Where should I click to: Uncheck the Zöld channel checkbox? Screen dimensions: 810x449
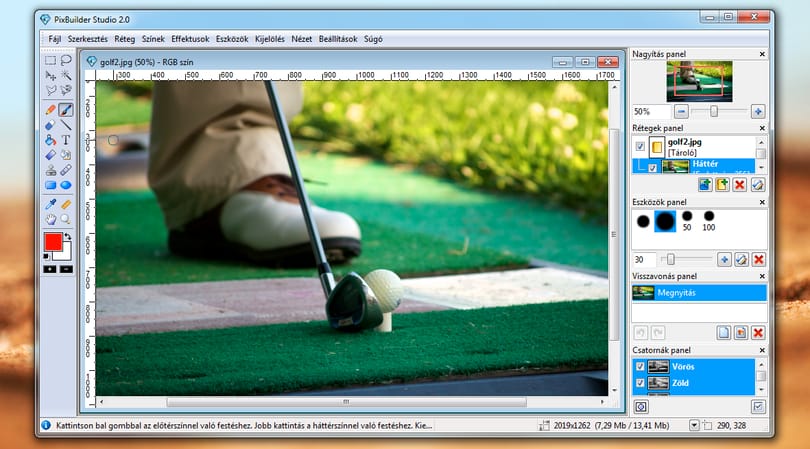coord(640,383)
